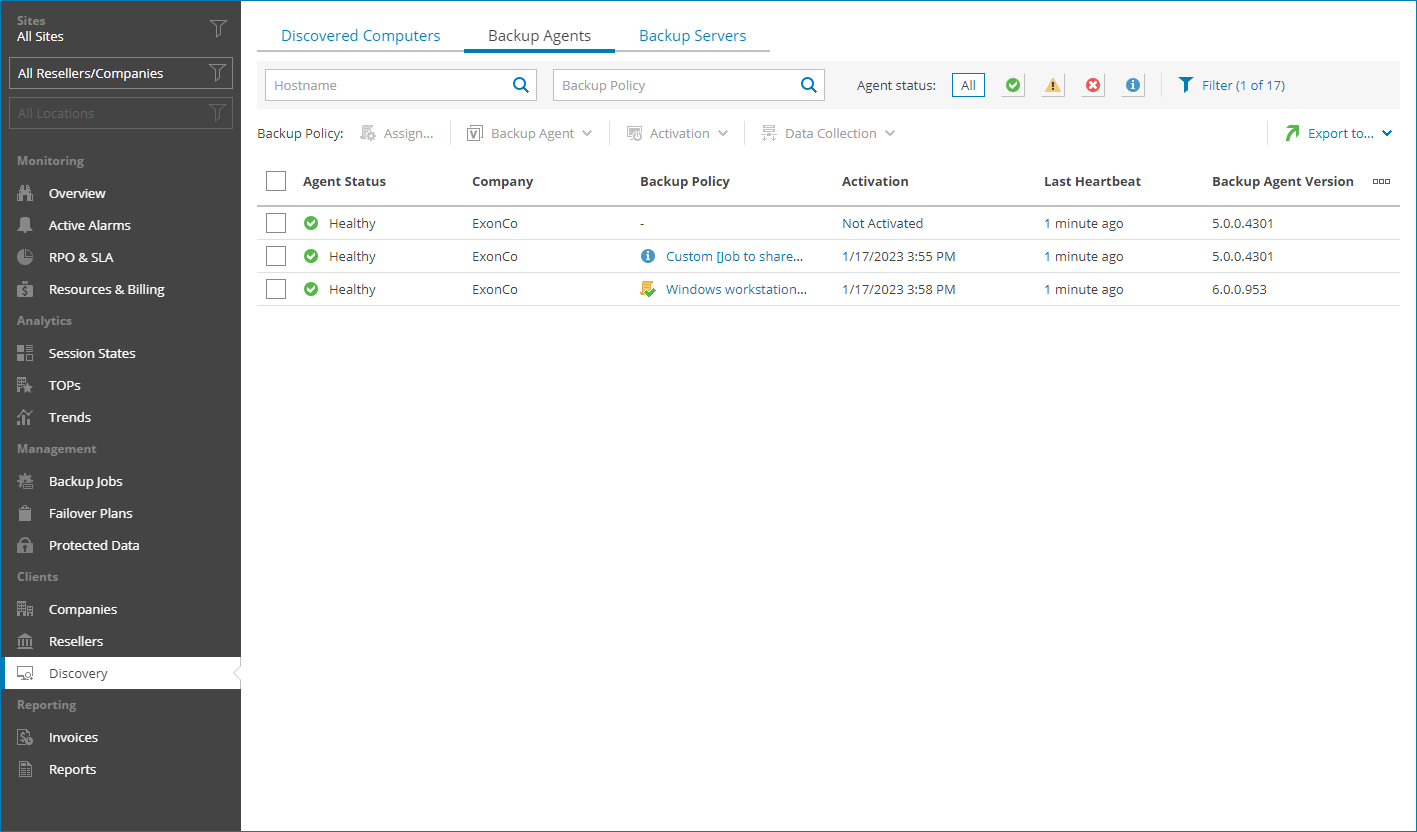Sort by Agent Status column header
The width and height of the screenshot is (1417, 832).
(x=344, y=181)
